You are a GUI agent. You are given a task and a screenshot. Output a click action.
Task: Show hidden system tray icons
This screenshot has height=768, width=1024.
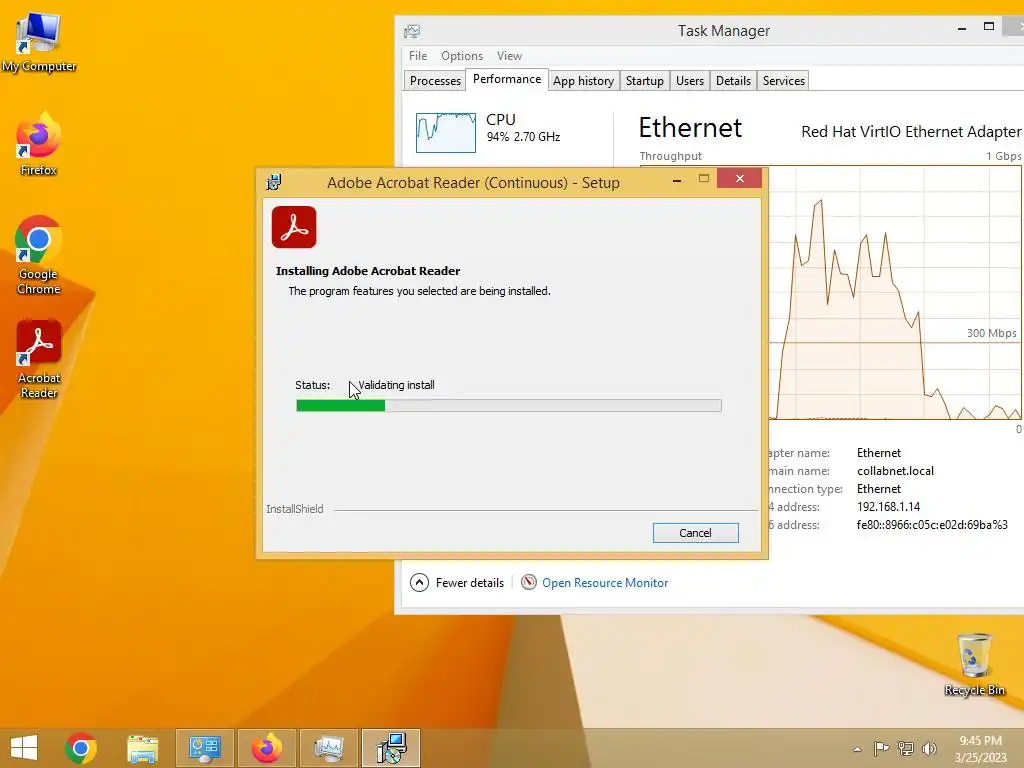(x=857, y=749)
